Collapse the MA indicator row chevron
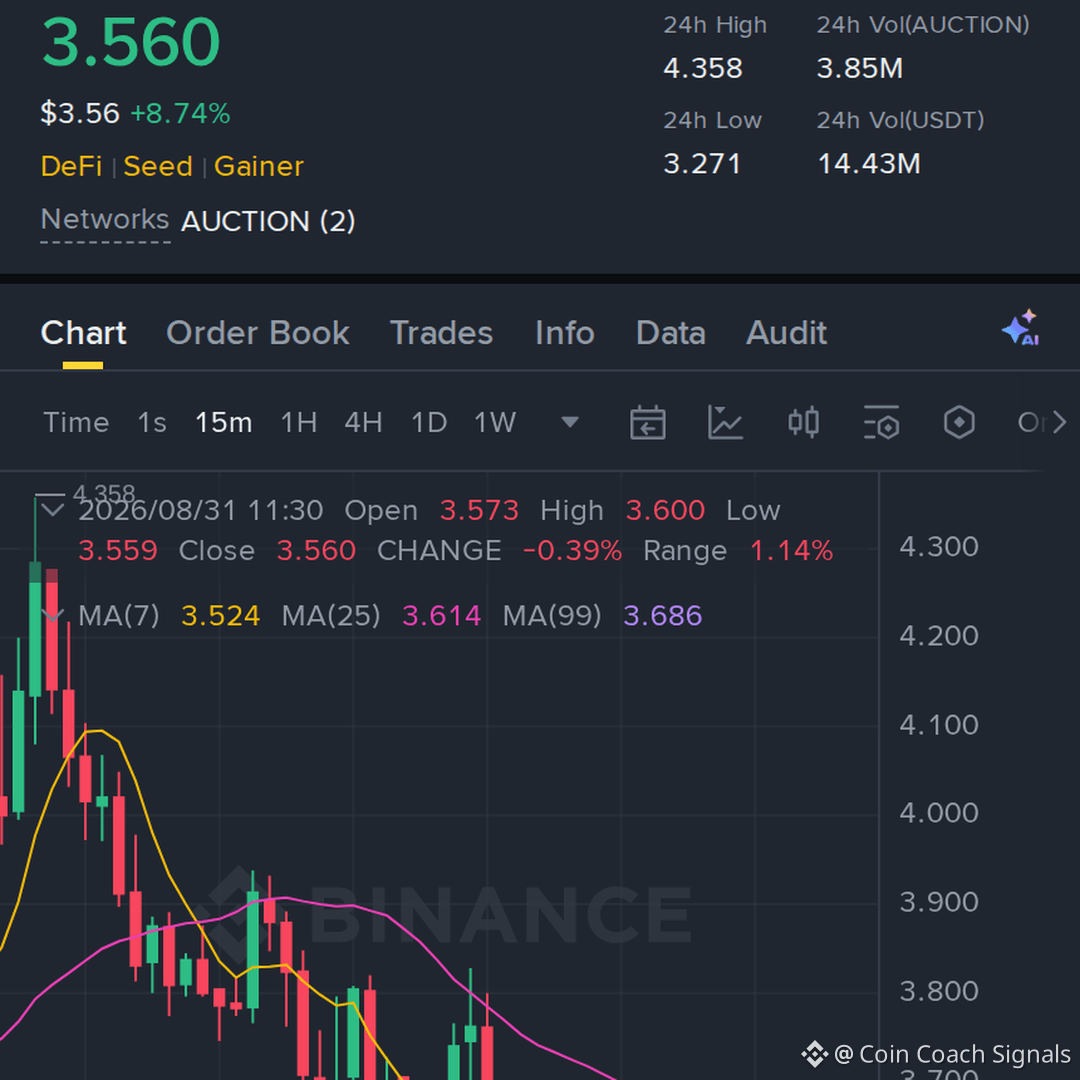The image size is (1080, 1080). click(53, 614)
